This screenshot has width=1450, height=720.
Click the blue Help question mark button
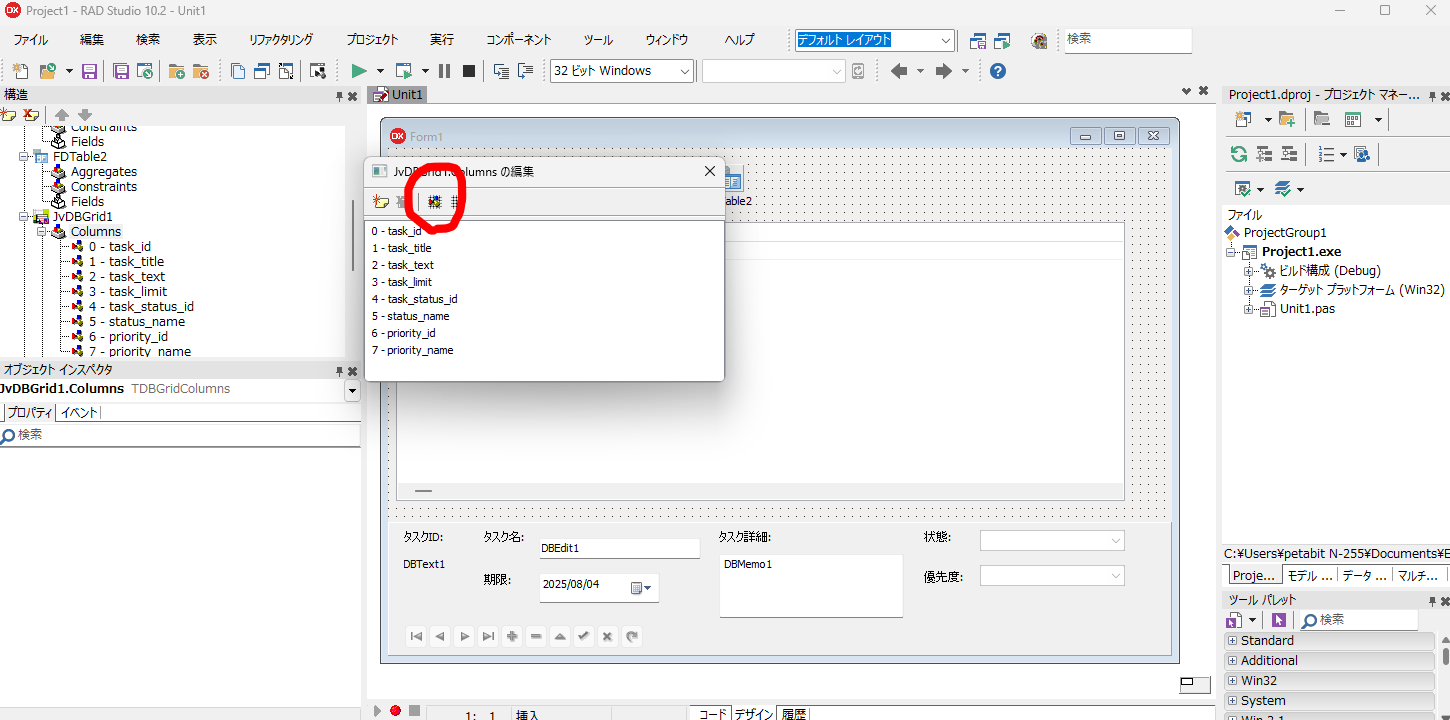click(997, 70)
